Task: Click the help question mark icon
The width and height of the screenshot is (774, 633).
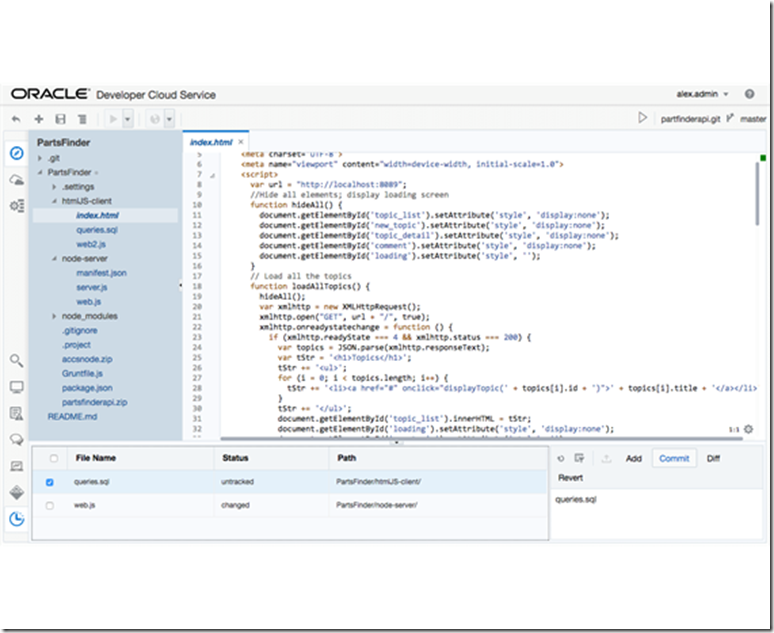Action: pyautogui.click(x=747, y=93)
